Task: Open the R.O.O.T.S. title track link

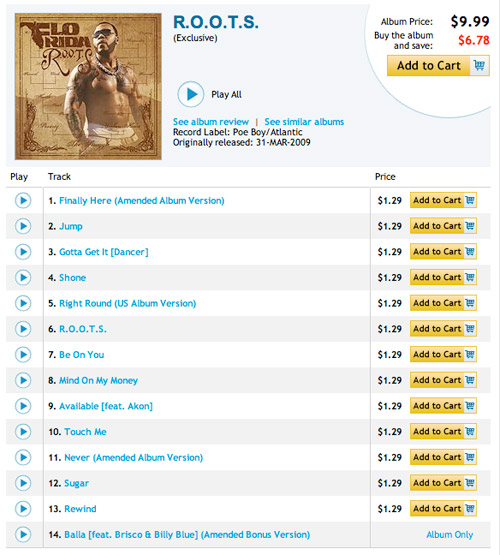Action: point(83,329)
